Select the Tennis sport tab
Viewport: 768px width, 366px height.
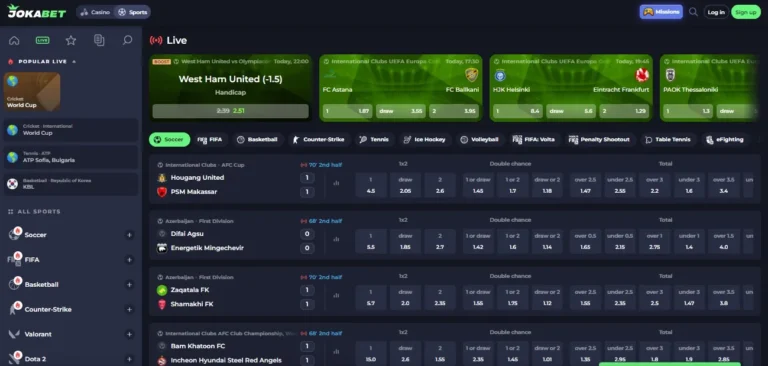pos(374,140)
